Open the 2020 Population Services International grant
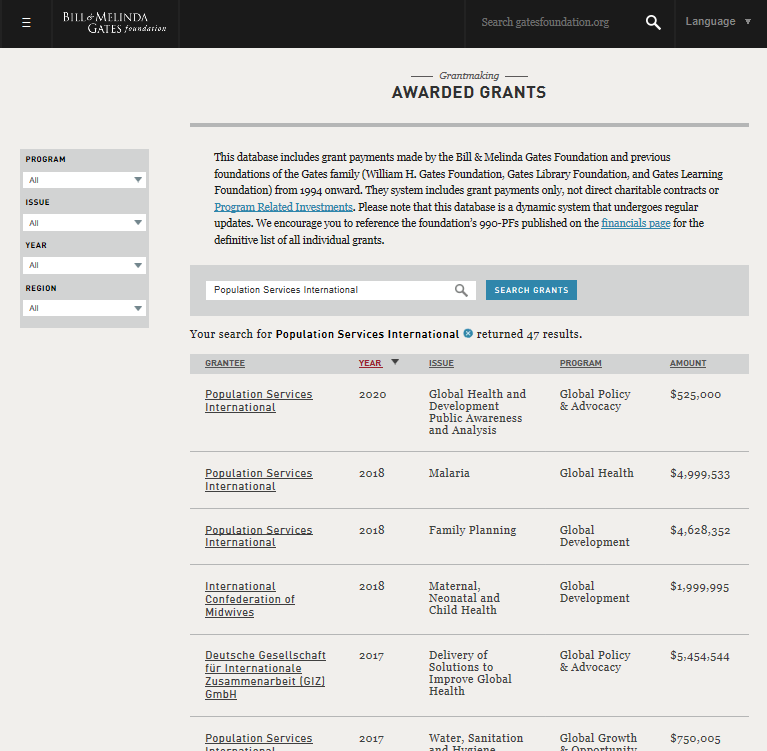 pyautogui.click(x=258, y=401)
